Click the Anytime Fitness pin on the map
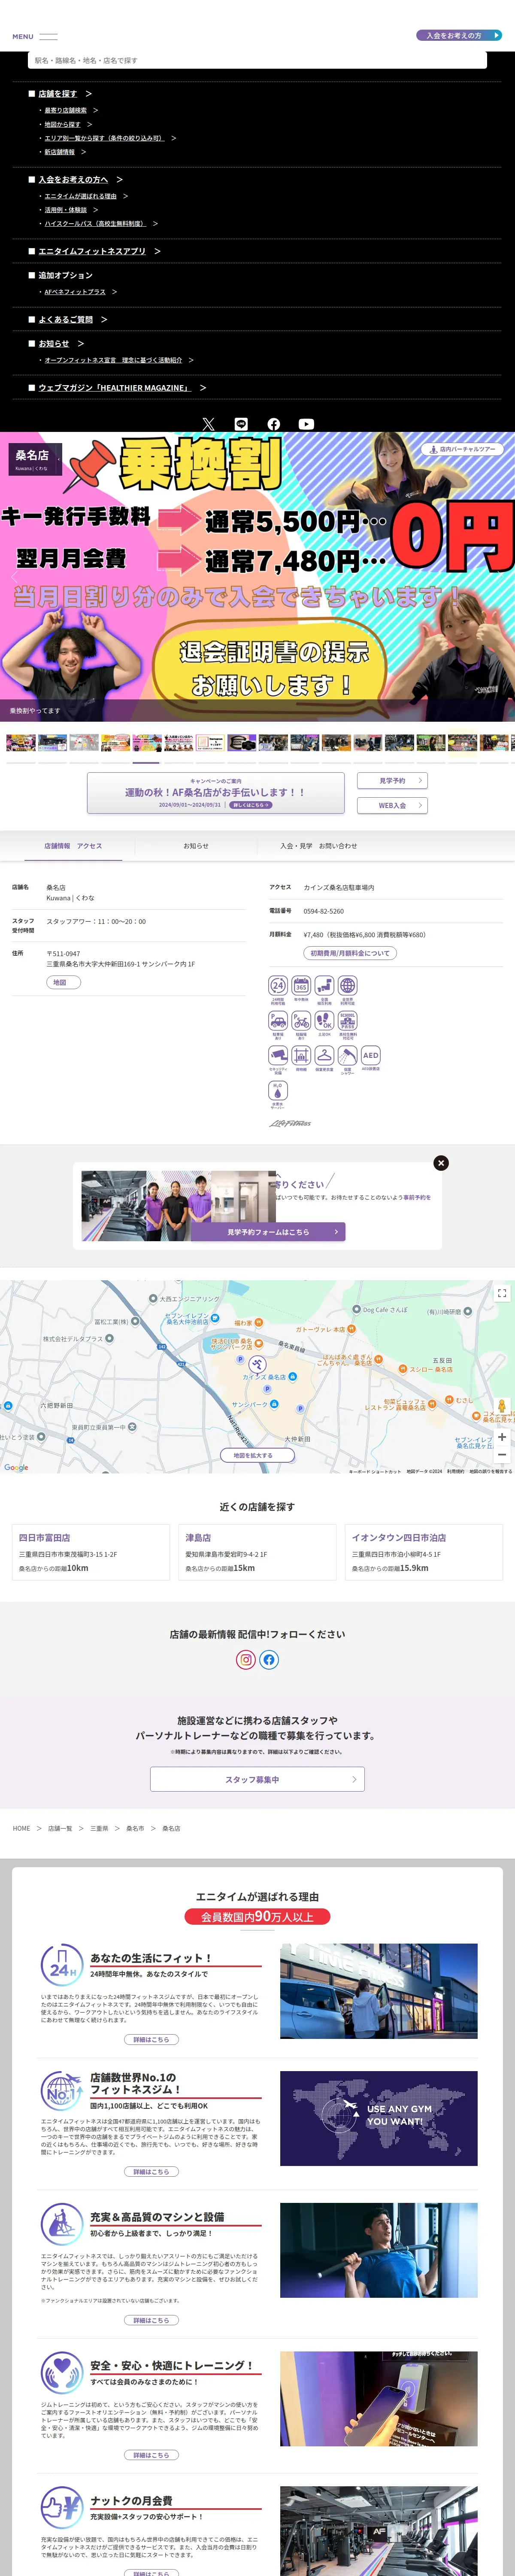This screenshot has width=515, height=2576. point(257,1364)
